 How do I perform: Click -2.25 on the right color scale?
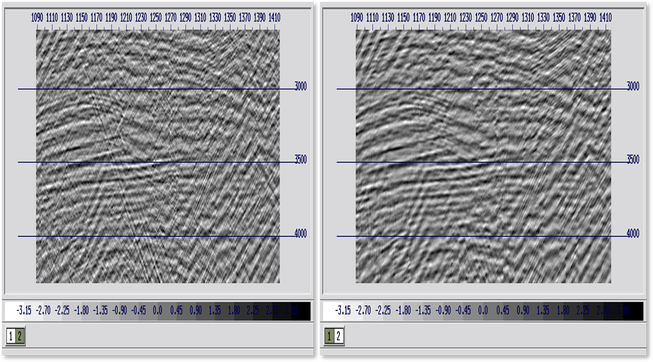point(383,310)
